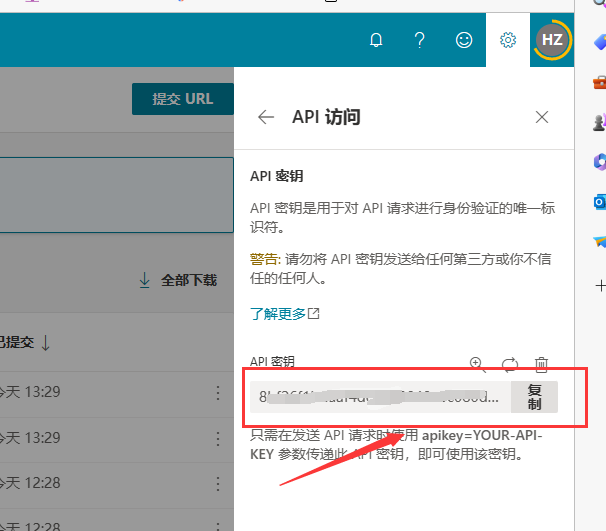The height and width of the screenshot is (531, 606).
Task: Select first 今天 12:28 entry
Action: (x=30, y=483)
